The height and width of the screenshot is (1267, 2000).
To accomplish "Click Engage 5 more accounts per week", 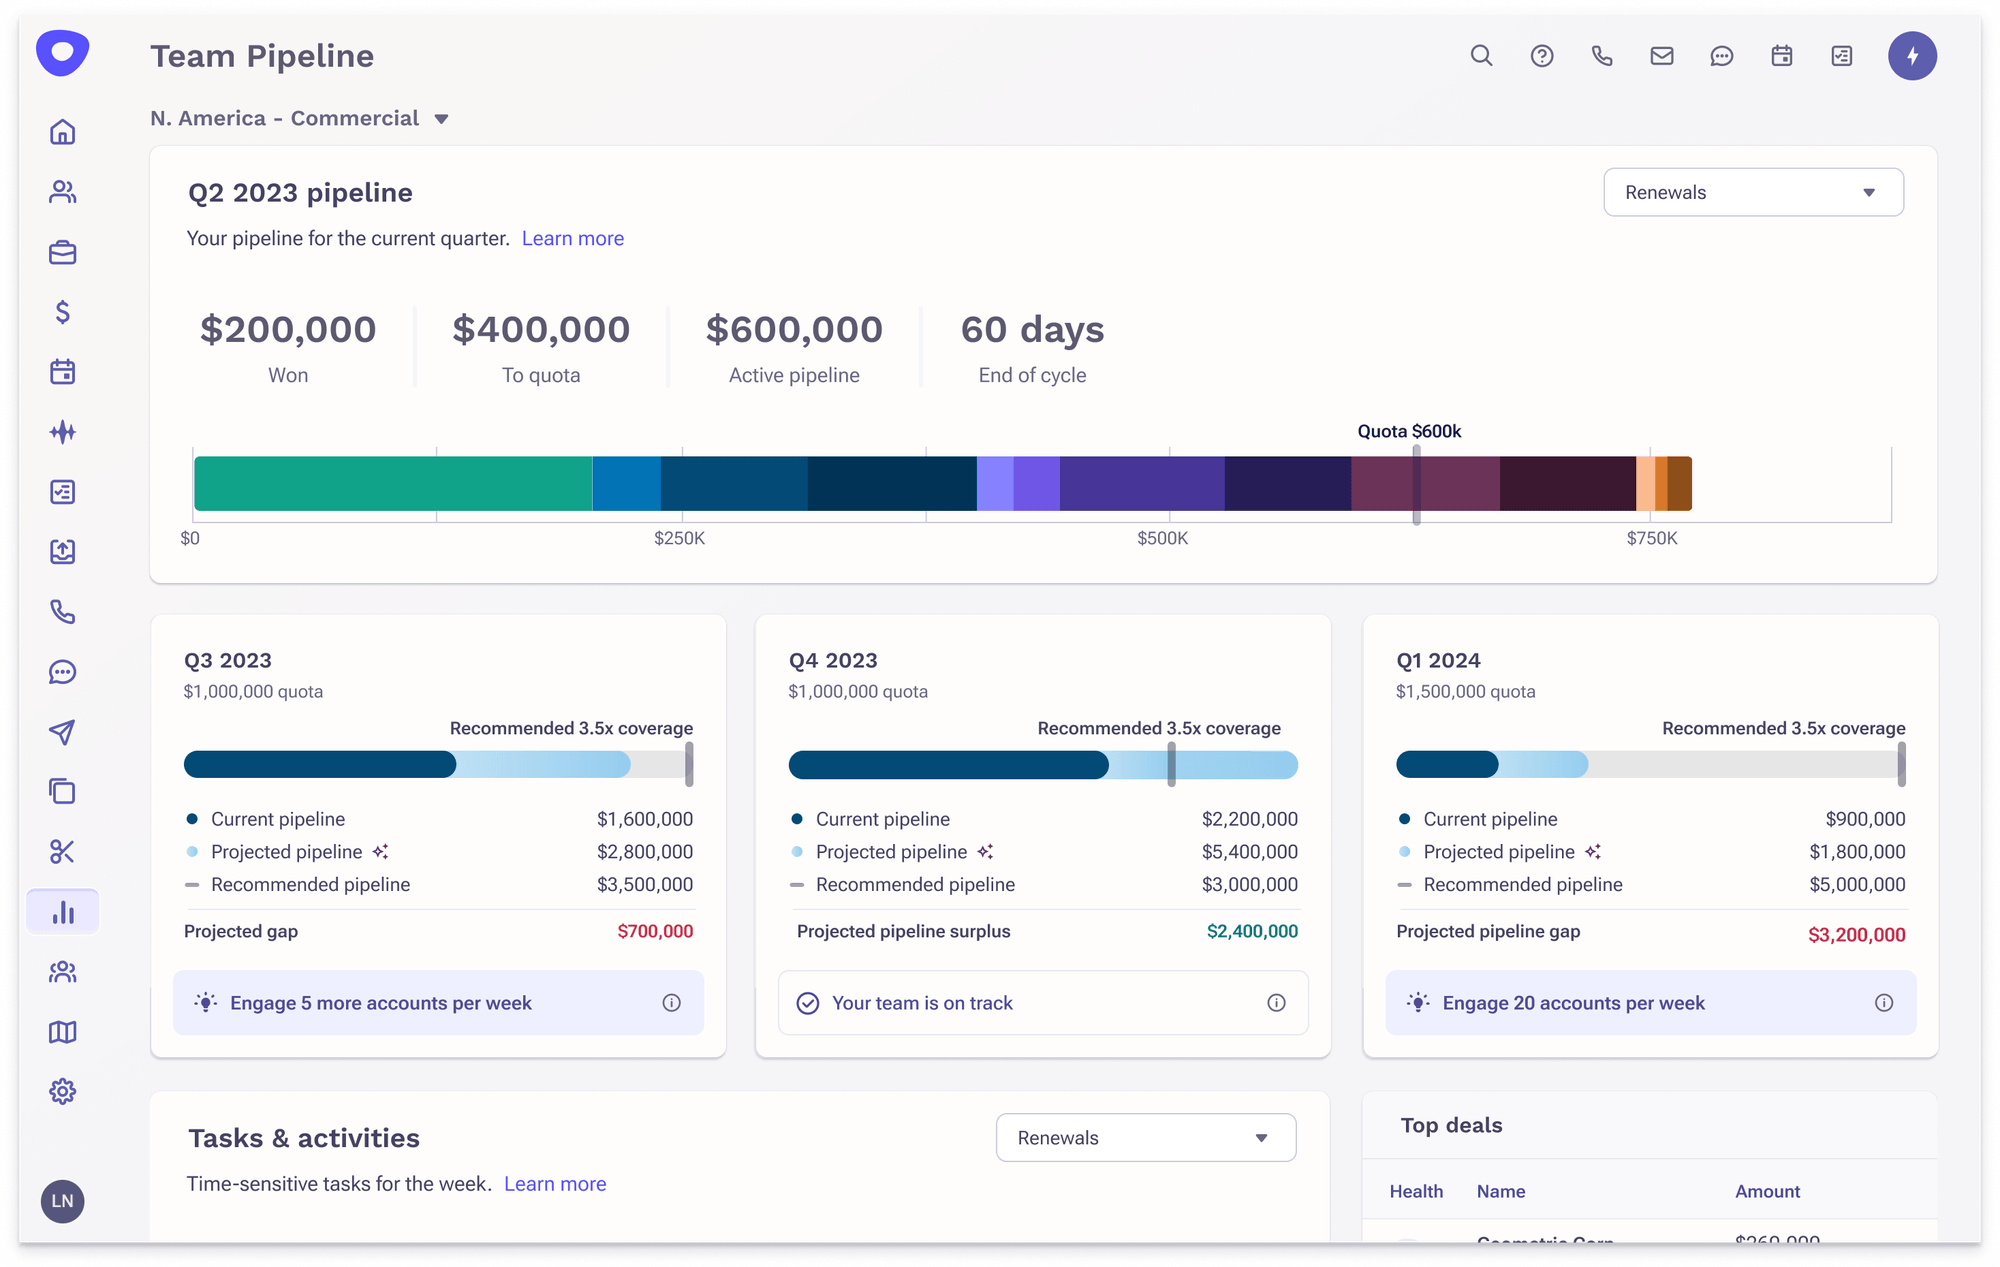I will [381, 1003].
